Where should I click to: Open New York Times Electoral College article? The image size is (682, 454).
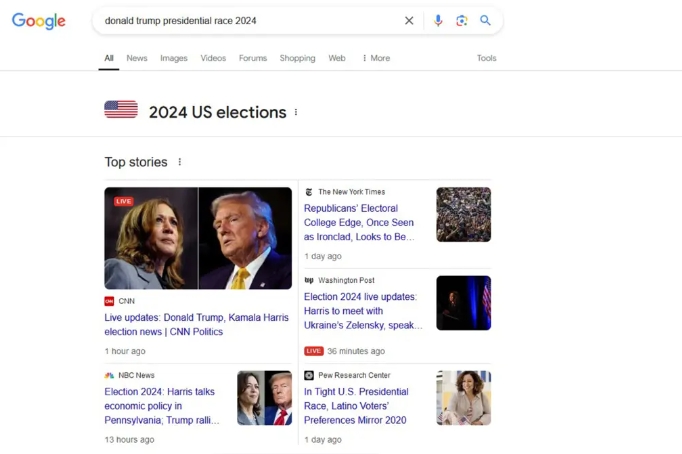[359, 223]
